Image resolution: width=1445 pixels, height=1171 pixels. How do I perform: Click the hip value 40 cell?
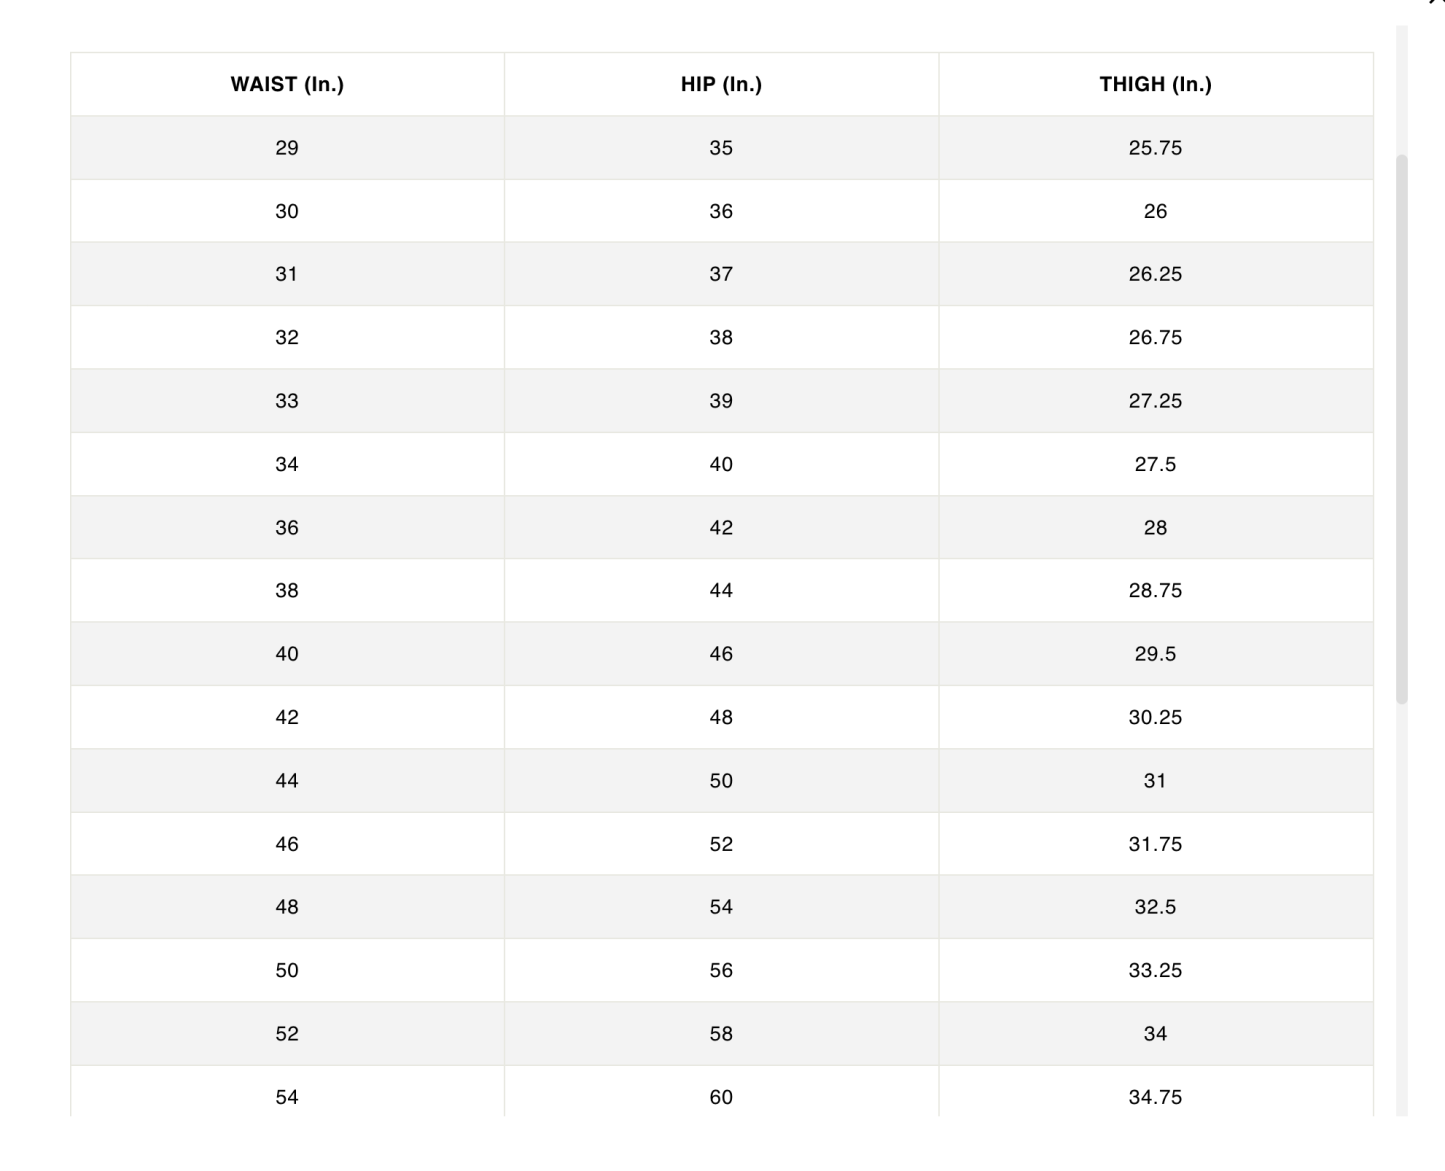(x=721, y=464)
